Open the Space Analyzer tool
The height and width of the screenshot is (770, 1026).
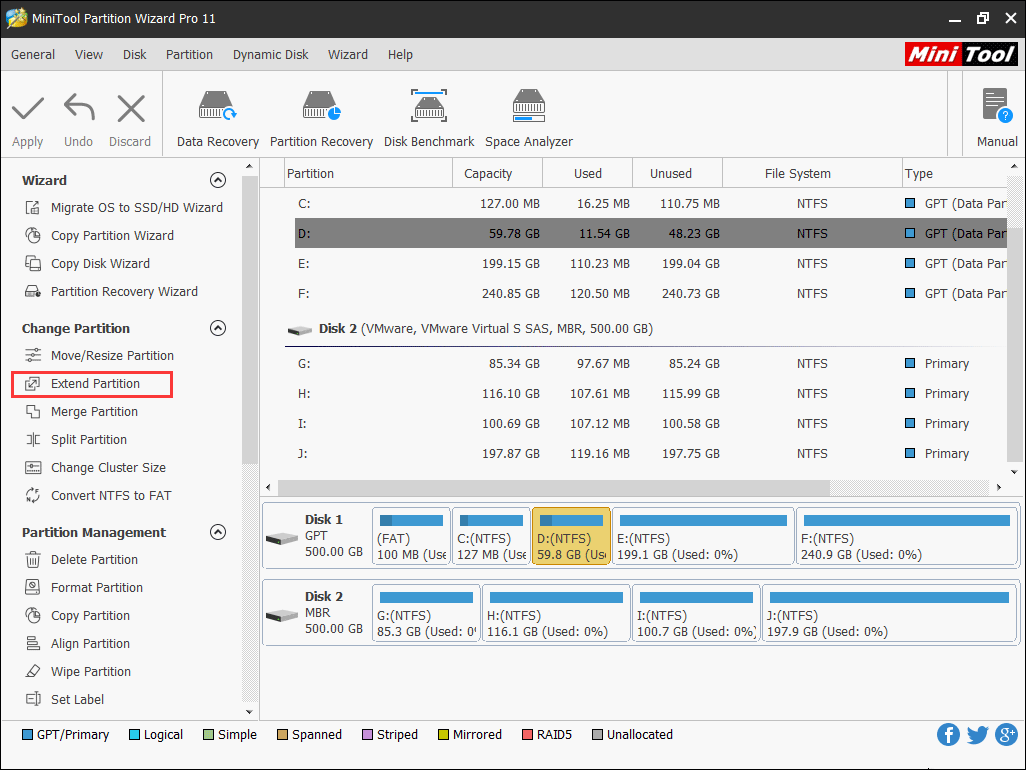529,119
